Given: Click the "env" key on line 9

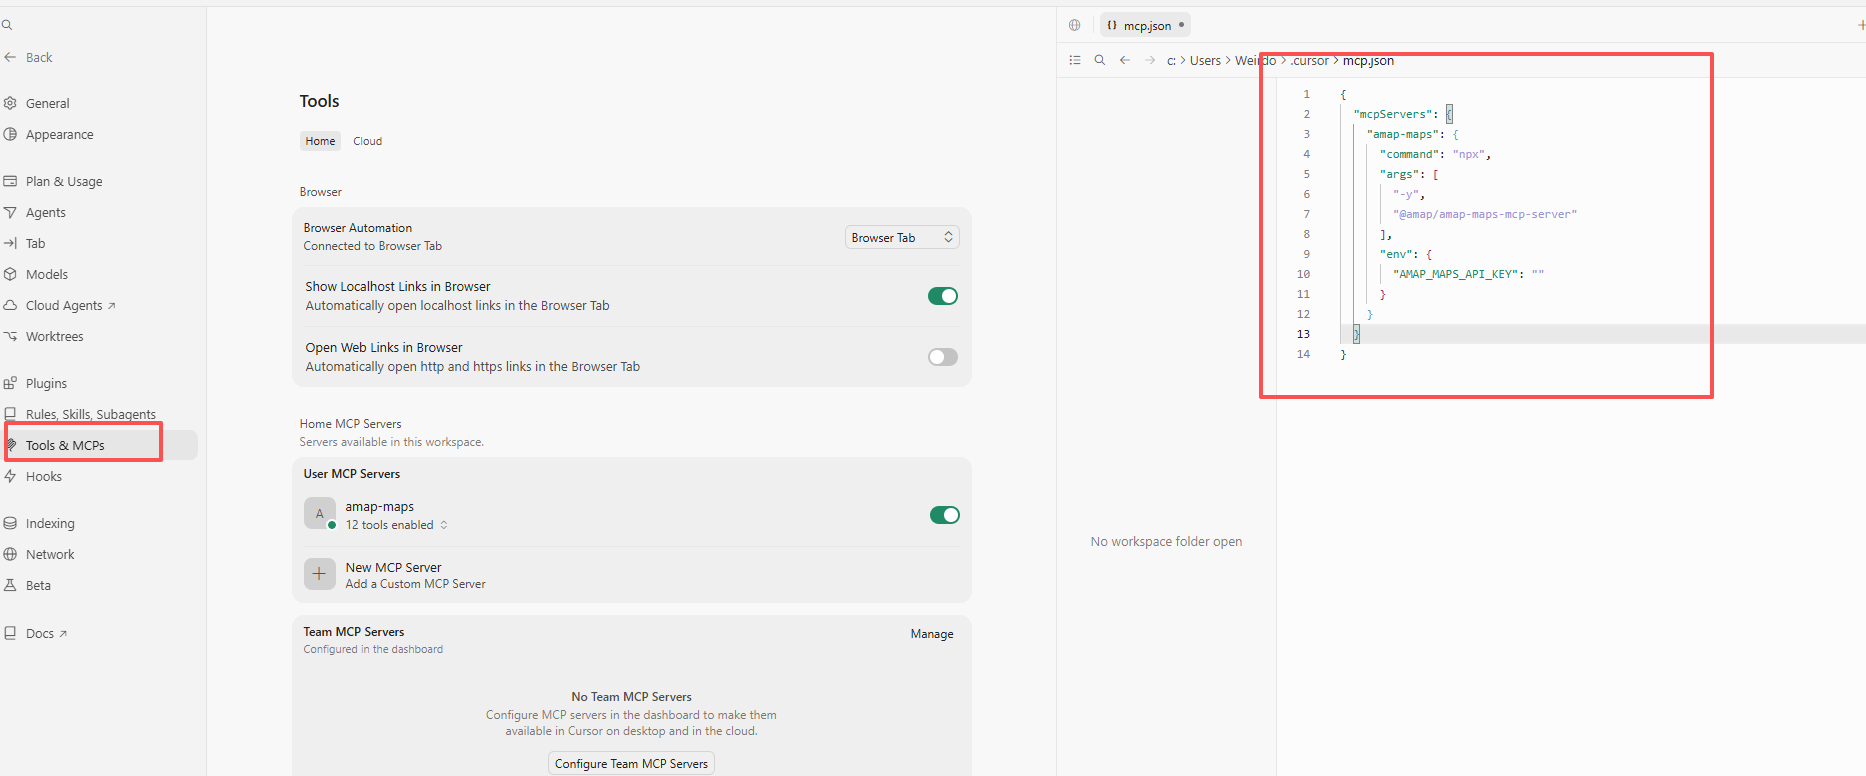Looking at the screenshot, I should click(1396, 254).
